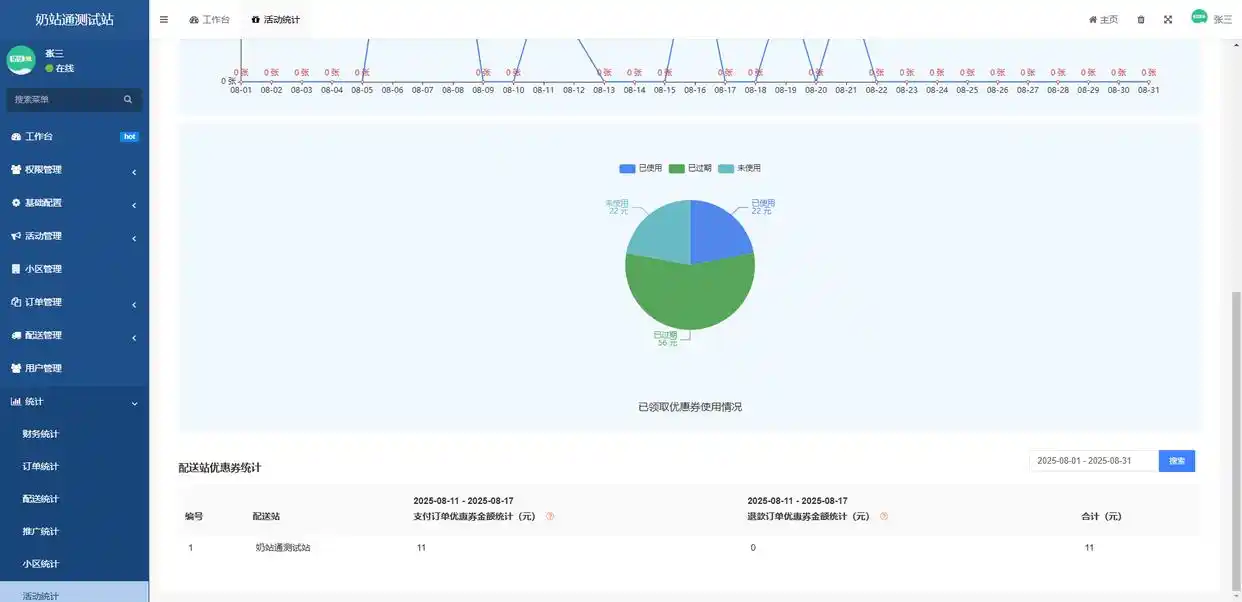Image resolution: width=1242 pixels, height=602 pixels.
Task: Open 财务统计 in the sidebar
Action: [x=41, y=434]
